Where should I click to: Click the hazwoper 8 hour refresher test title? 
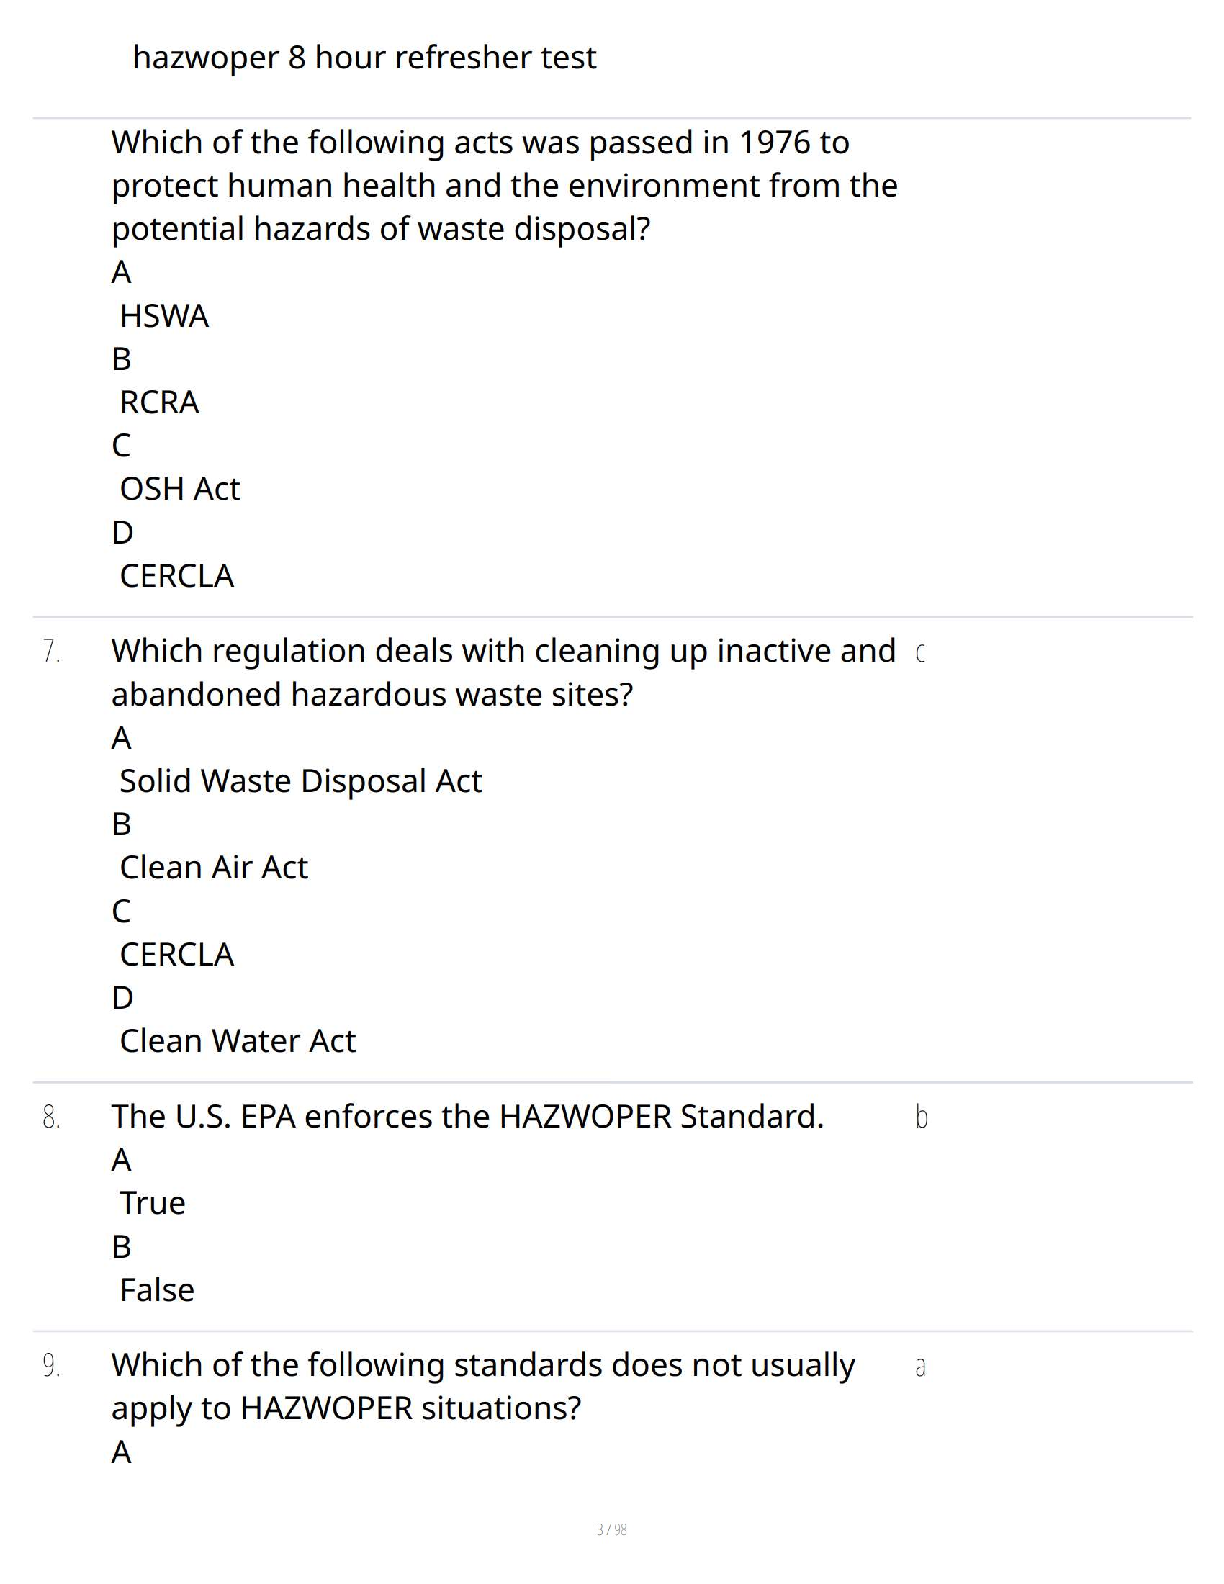coord(364,58)
